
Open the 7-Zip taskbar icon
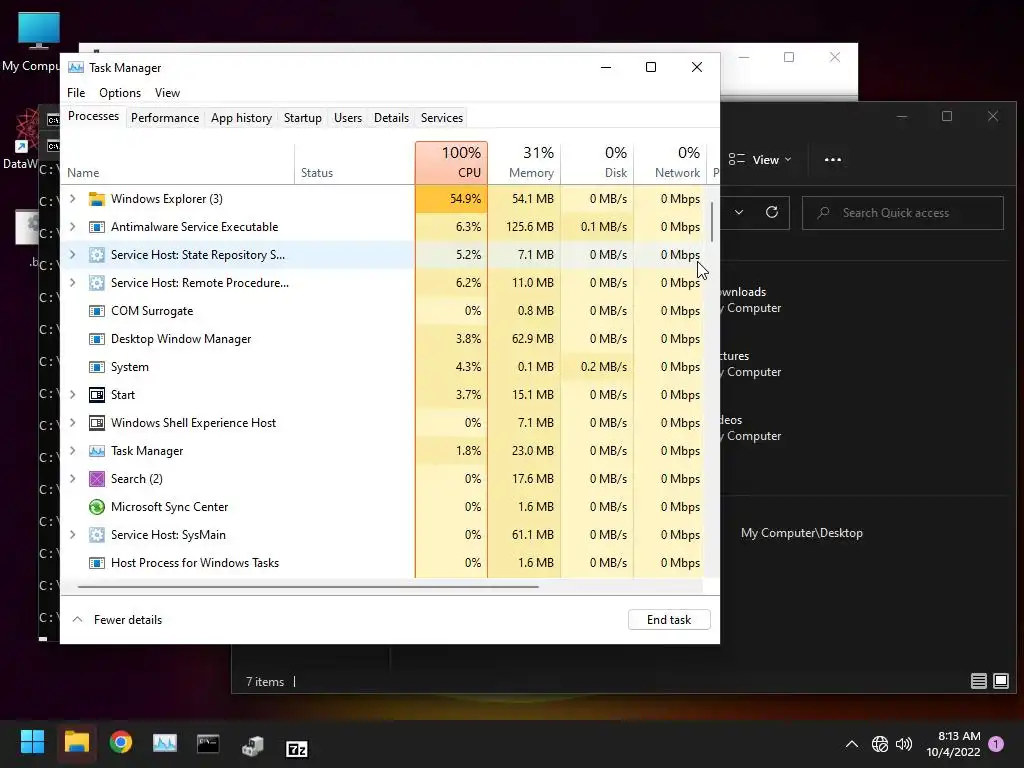click(x=297, y=748)
